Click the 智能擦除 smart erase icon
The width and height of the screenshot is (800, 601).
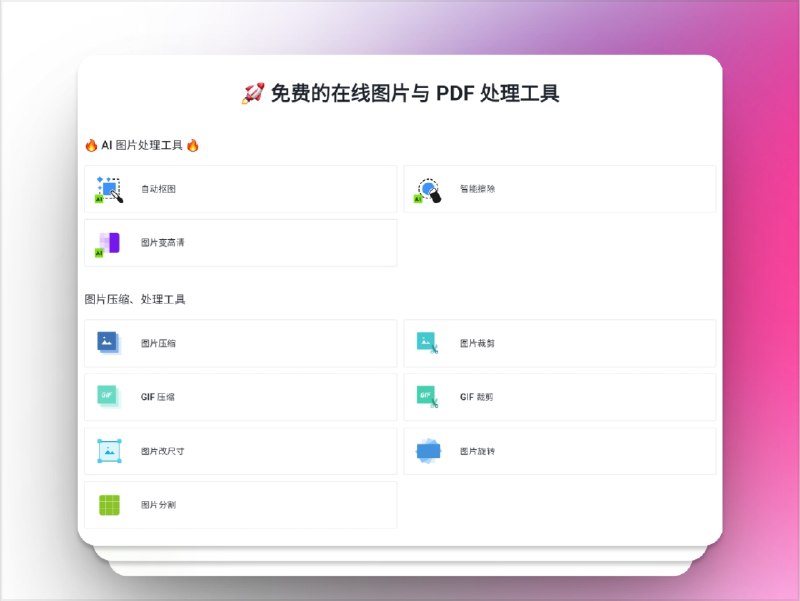428,190
